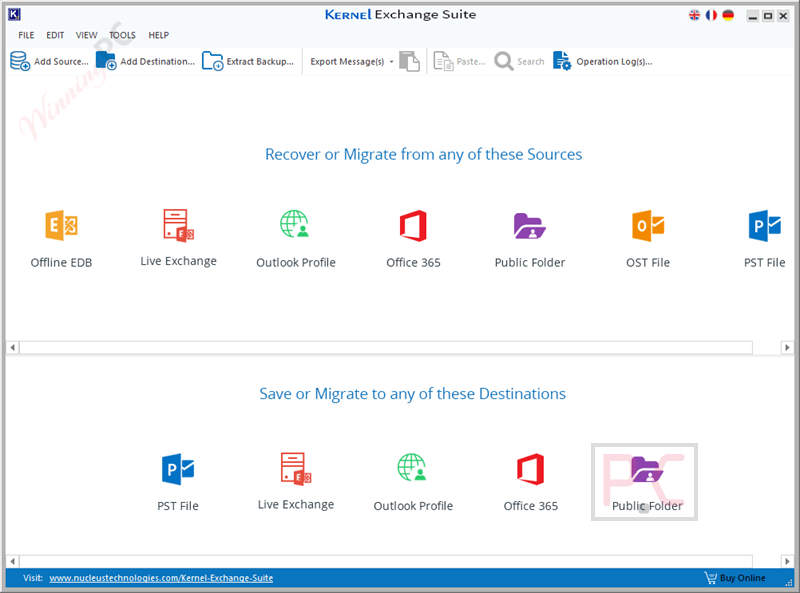Select Office 365 as destination
This screenshot has height=593, width=800.
click(x=531, y=482)
